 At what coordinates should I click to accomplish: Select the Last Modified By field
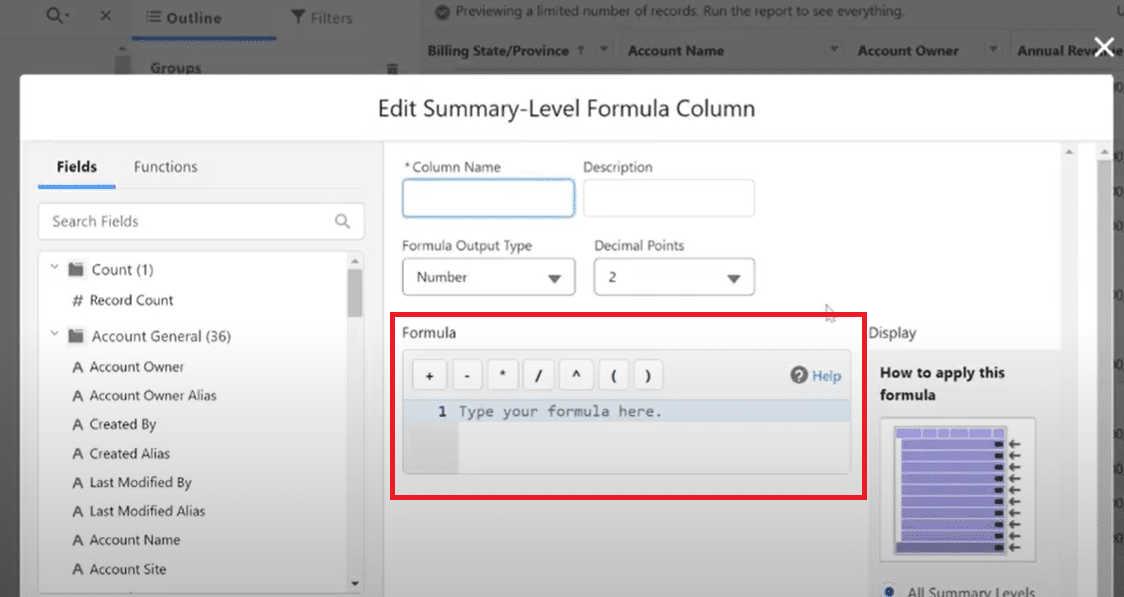132,482
